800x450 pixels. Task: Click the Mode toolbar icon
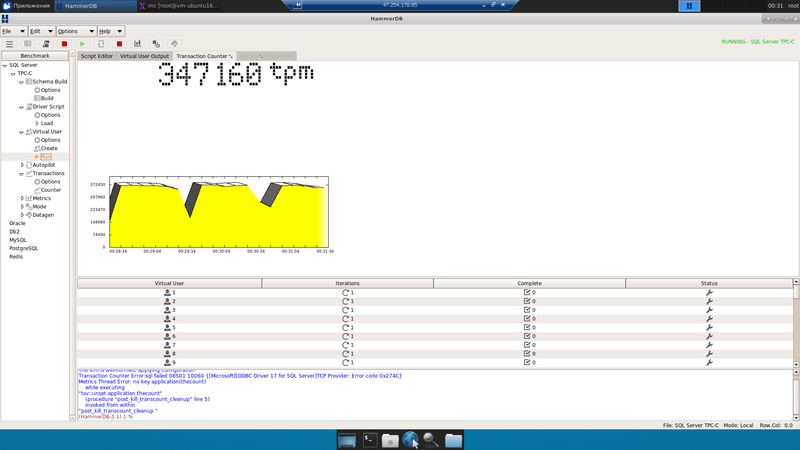pyautogui.click(x=156, y=44)
